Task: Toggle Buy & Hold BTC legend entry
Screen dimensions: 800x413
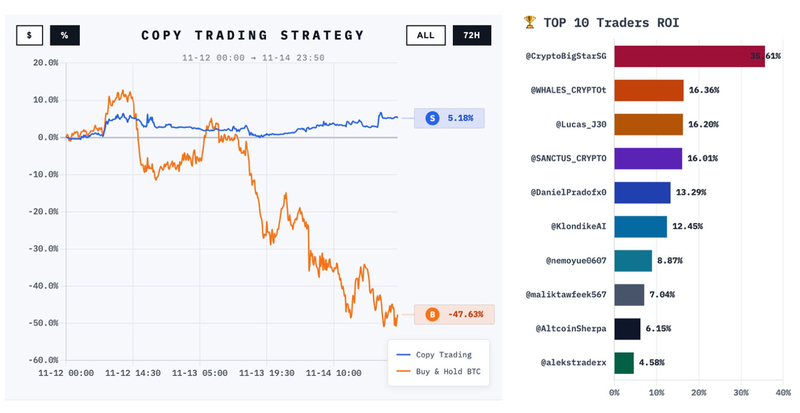Action: pyautogui.click(x=435, y=371)
